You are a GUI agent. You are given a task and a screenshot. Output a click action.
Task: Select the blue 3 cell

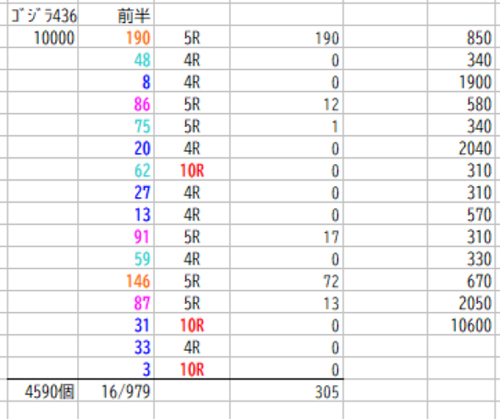pos(116,369)
